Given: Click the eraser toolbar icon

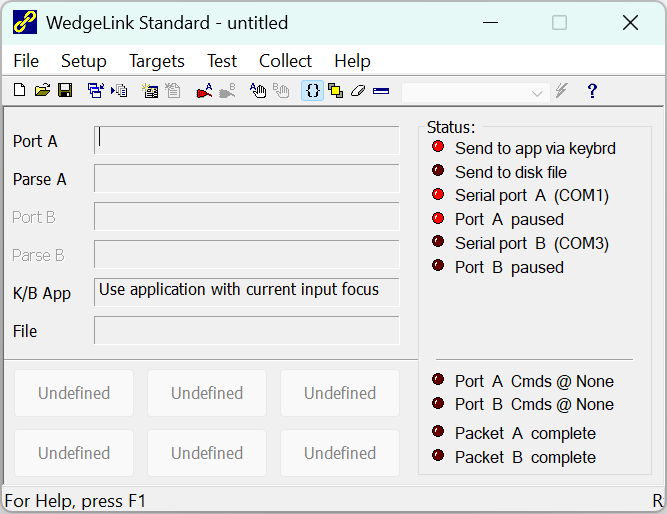Looking at the screenshot, I should tap(358, 91).
